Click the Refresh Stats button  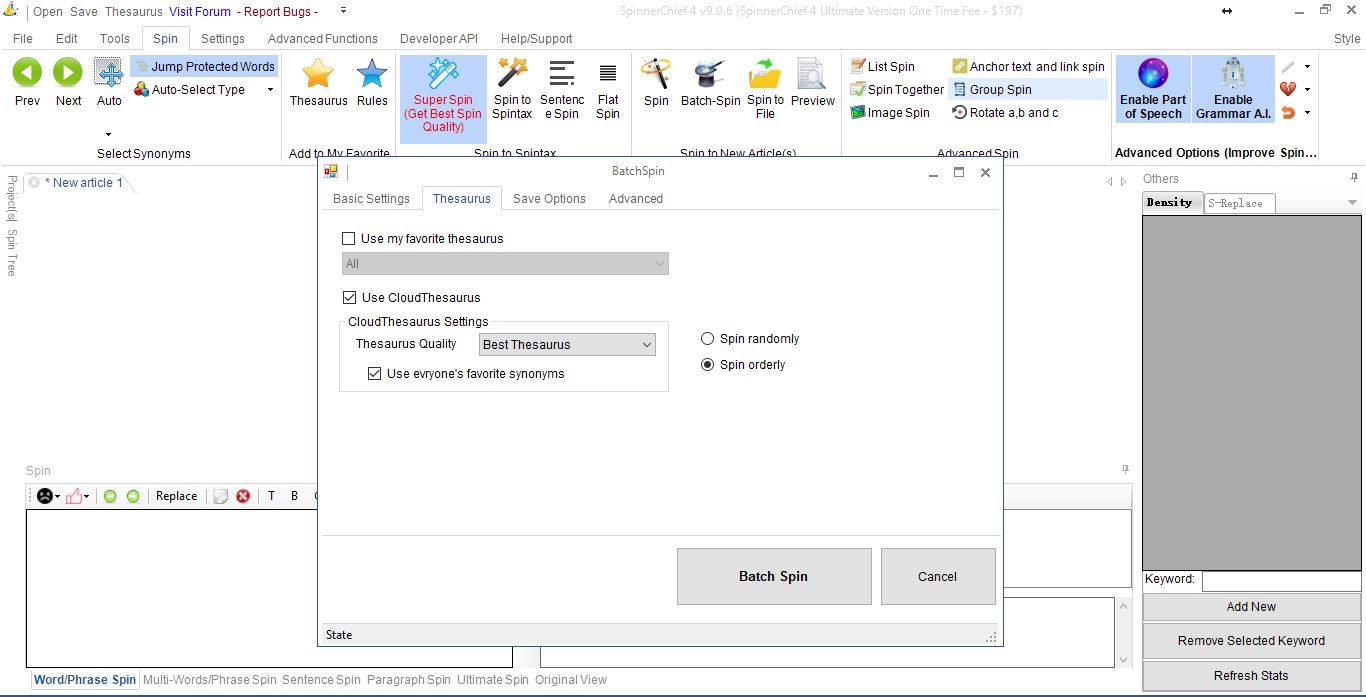coord(1251,676)
